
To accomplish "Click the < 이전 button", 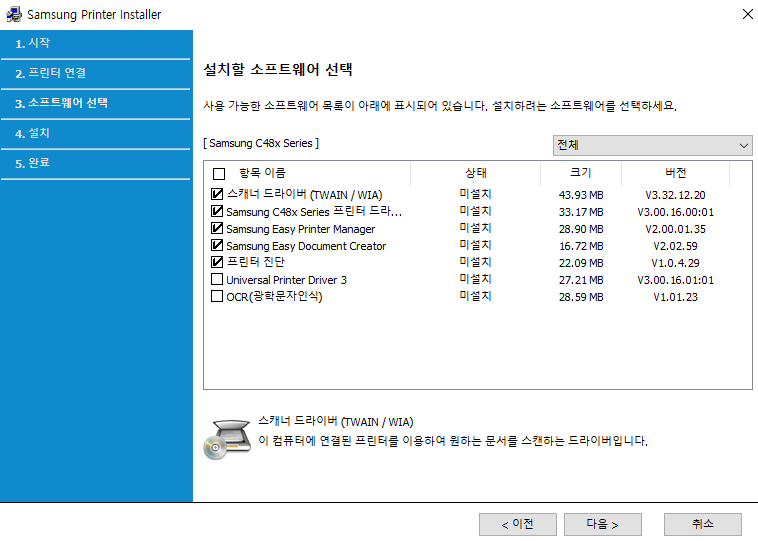I will (x=518, y=525).
